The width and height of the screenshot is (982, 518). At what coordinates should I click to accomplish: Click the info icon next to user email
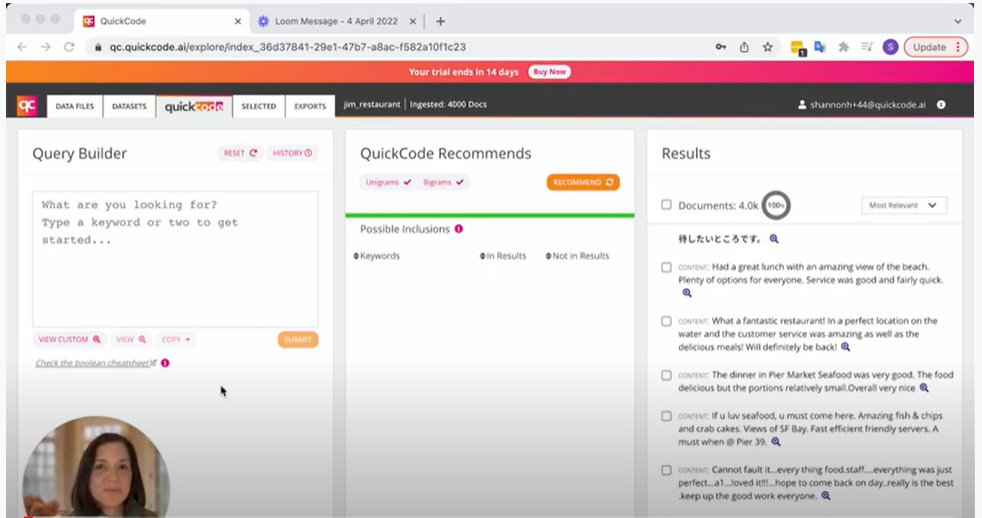click(941, 105)
